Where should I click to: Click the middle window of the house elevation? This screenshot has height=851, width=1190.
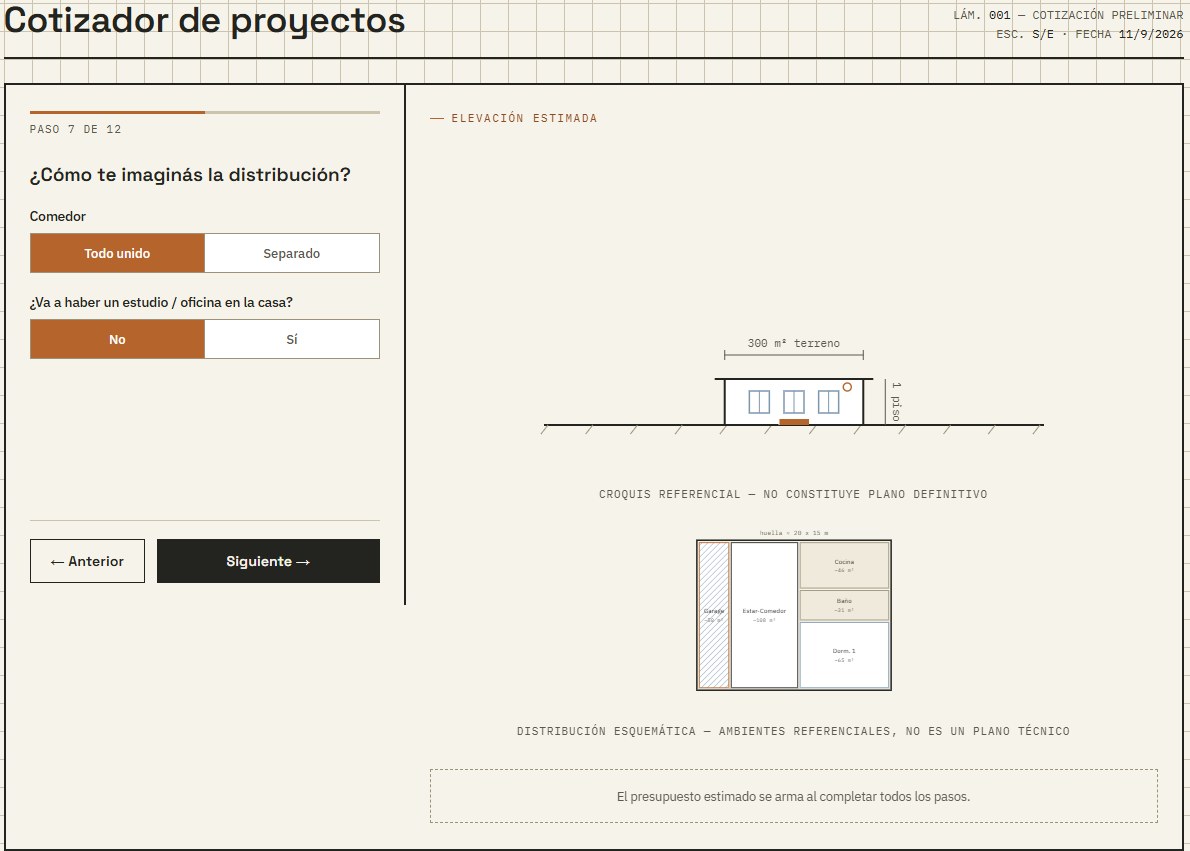coord(794,402)
